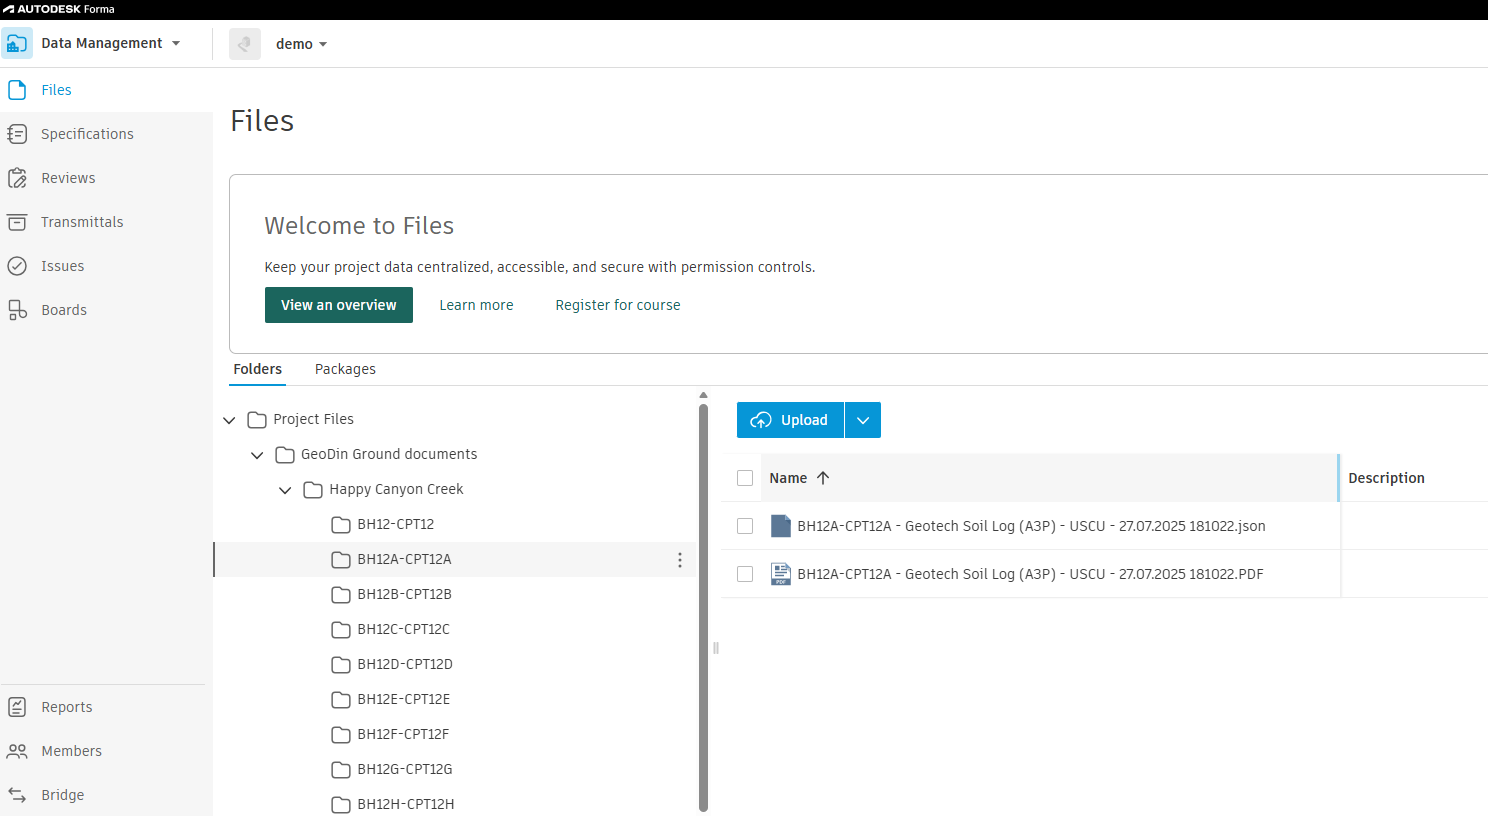Open the Members people icon

(x=17, y=751)
